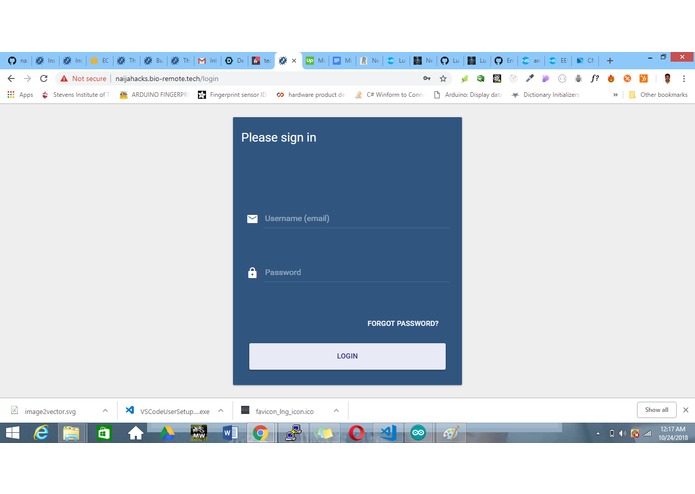Open the Stevens Institute bookmark
This screenshot has width=695, height=494.
(75, 94)
